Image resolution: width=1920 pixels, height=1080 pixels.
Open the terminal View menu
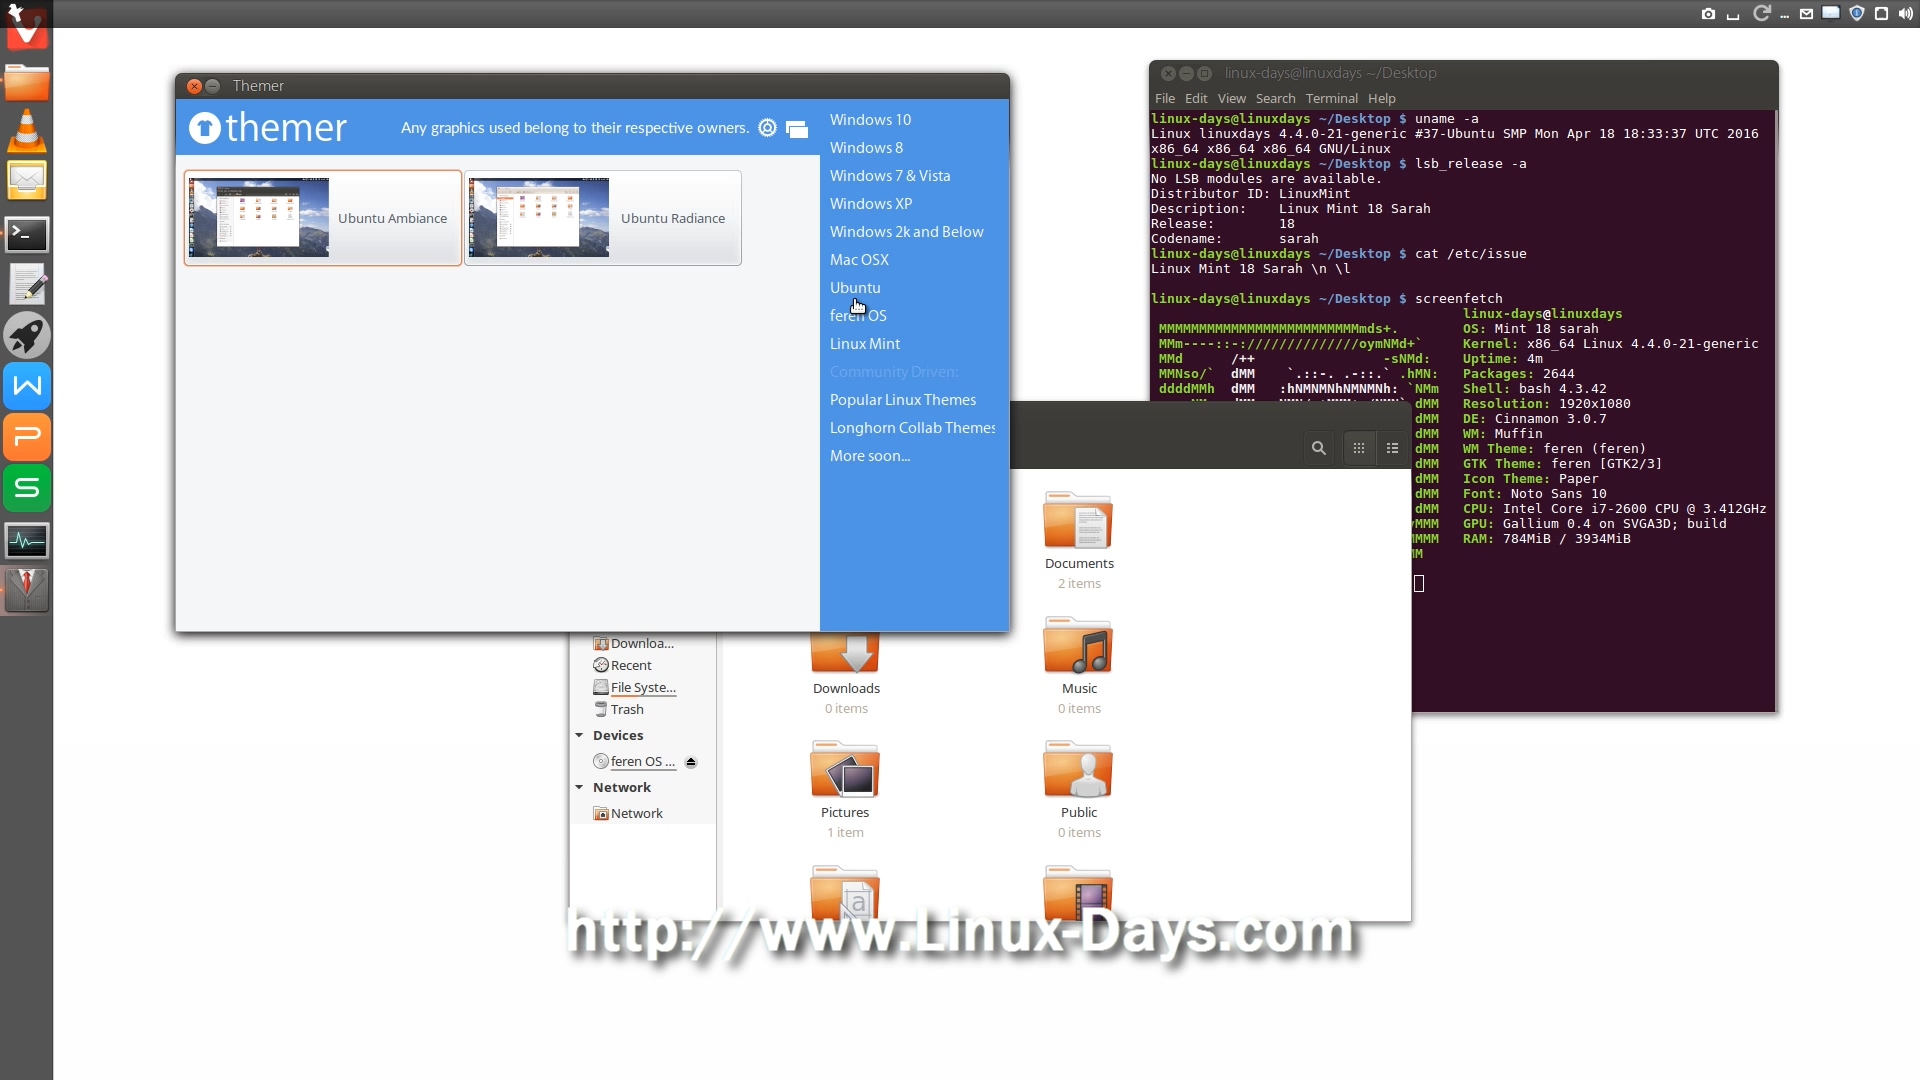pyautogui.click(x=1232, y=98)
